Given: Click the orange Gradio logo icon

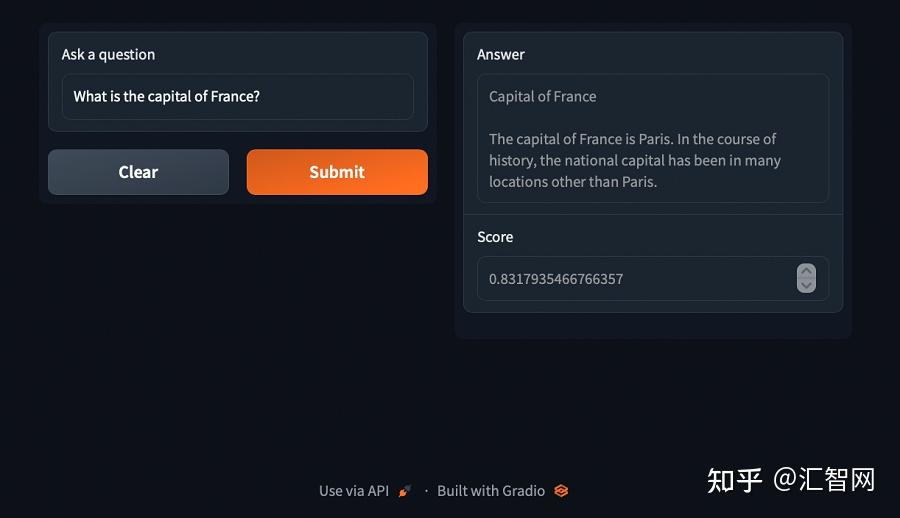Looking at the screenshot, I should coord(561,491).
